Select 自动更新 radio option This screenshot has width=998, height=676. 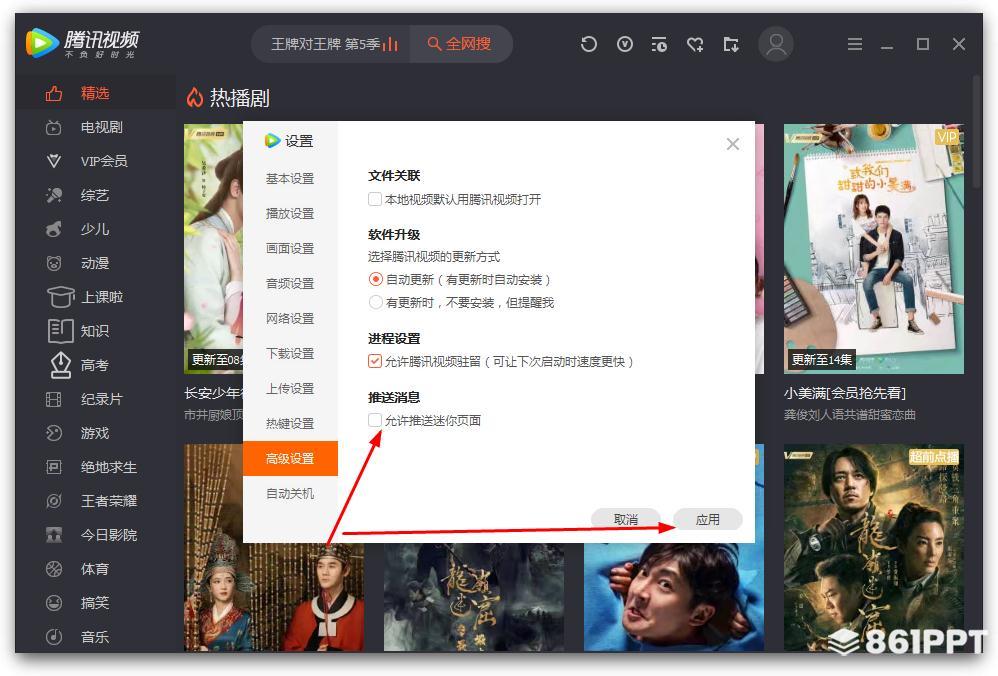click(376, 279)
